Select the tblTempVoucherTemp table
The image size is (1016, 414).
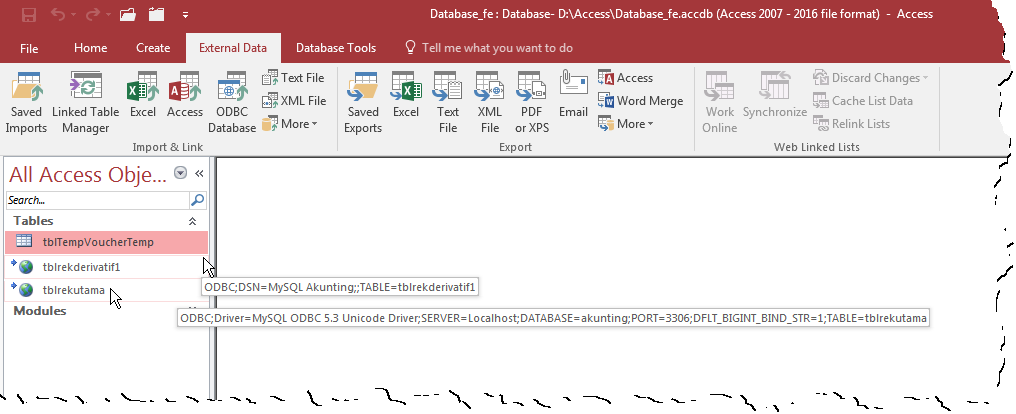pos(107,242)
